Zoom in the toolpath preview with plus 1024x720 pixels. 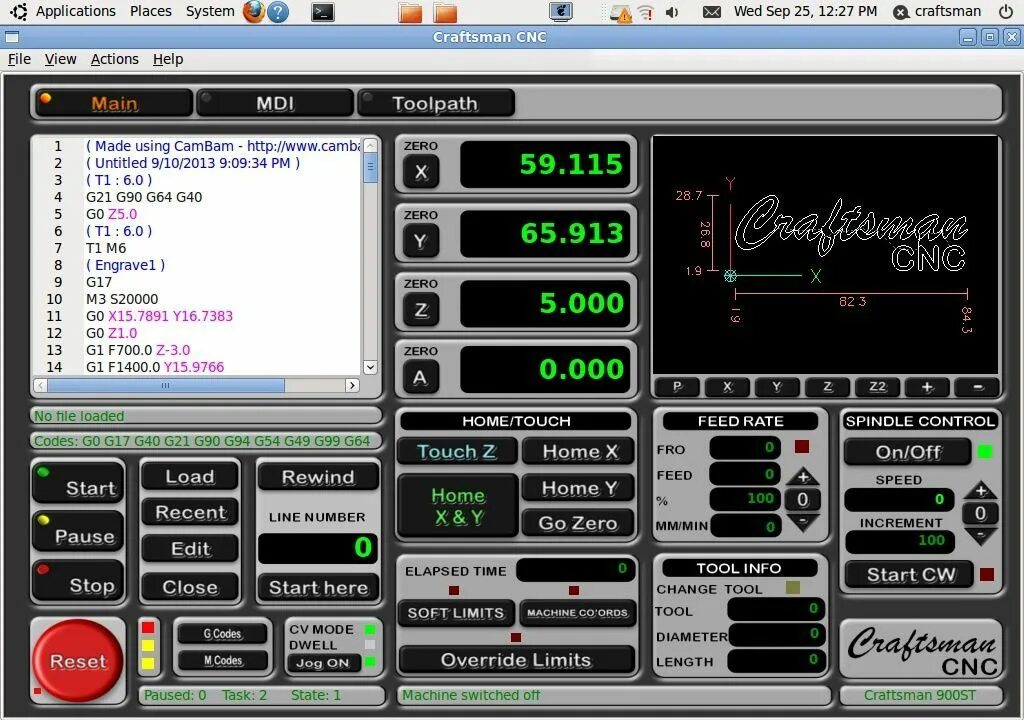[x=927, y=387]
